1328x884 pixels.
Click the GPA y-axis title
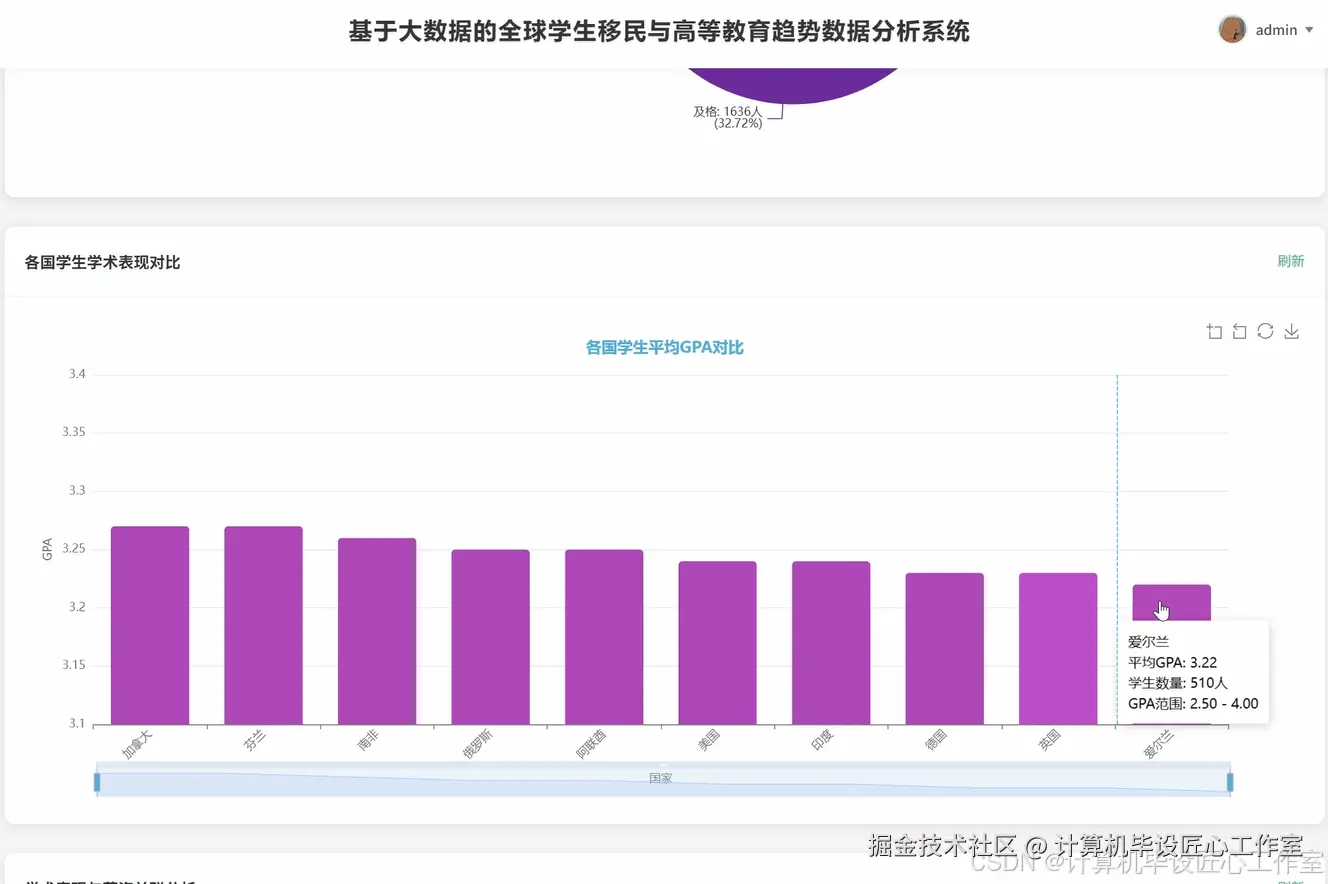coord(47,549)
